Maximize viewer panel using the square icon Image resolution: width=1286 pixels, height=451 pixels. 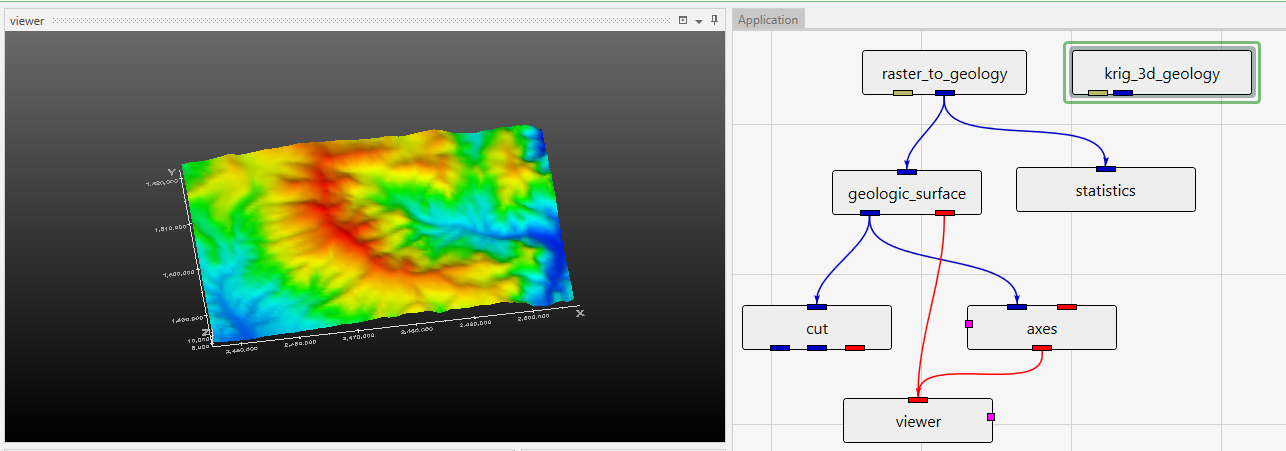pos(683,20)
